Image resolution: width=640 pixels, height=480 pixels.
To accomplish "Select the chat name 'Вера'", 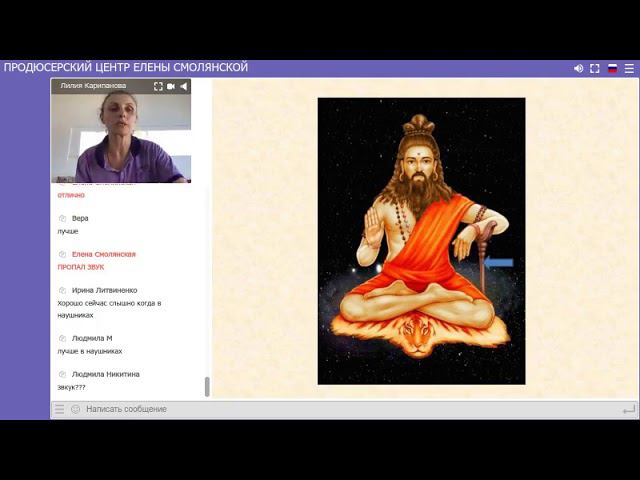I will pyautogui.click(x=80, y=218).
